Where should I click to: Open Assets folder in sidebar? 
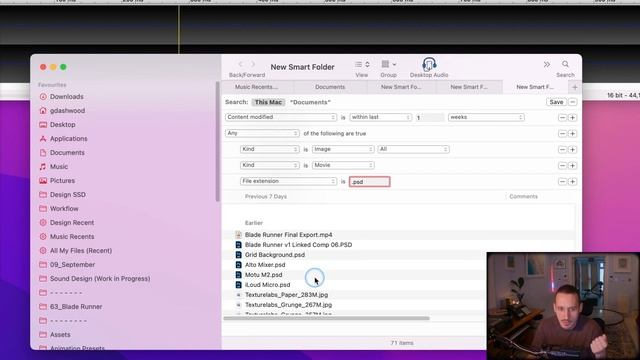coord(60,335)
